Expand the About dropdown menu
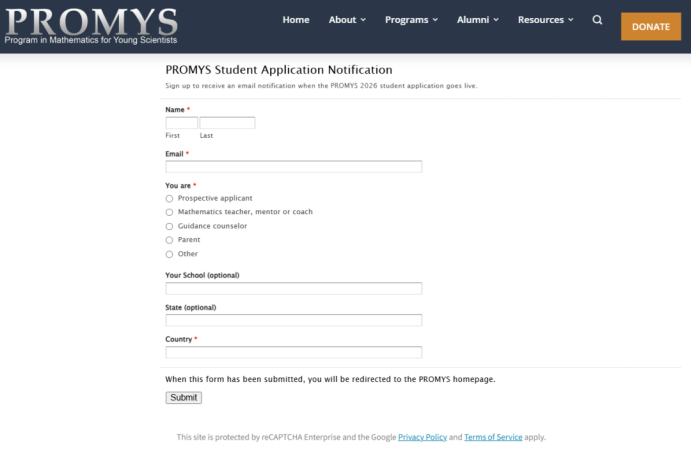 click(347, 20)
